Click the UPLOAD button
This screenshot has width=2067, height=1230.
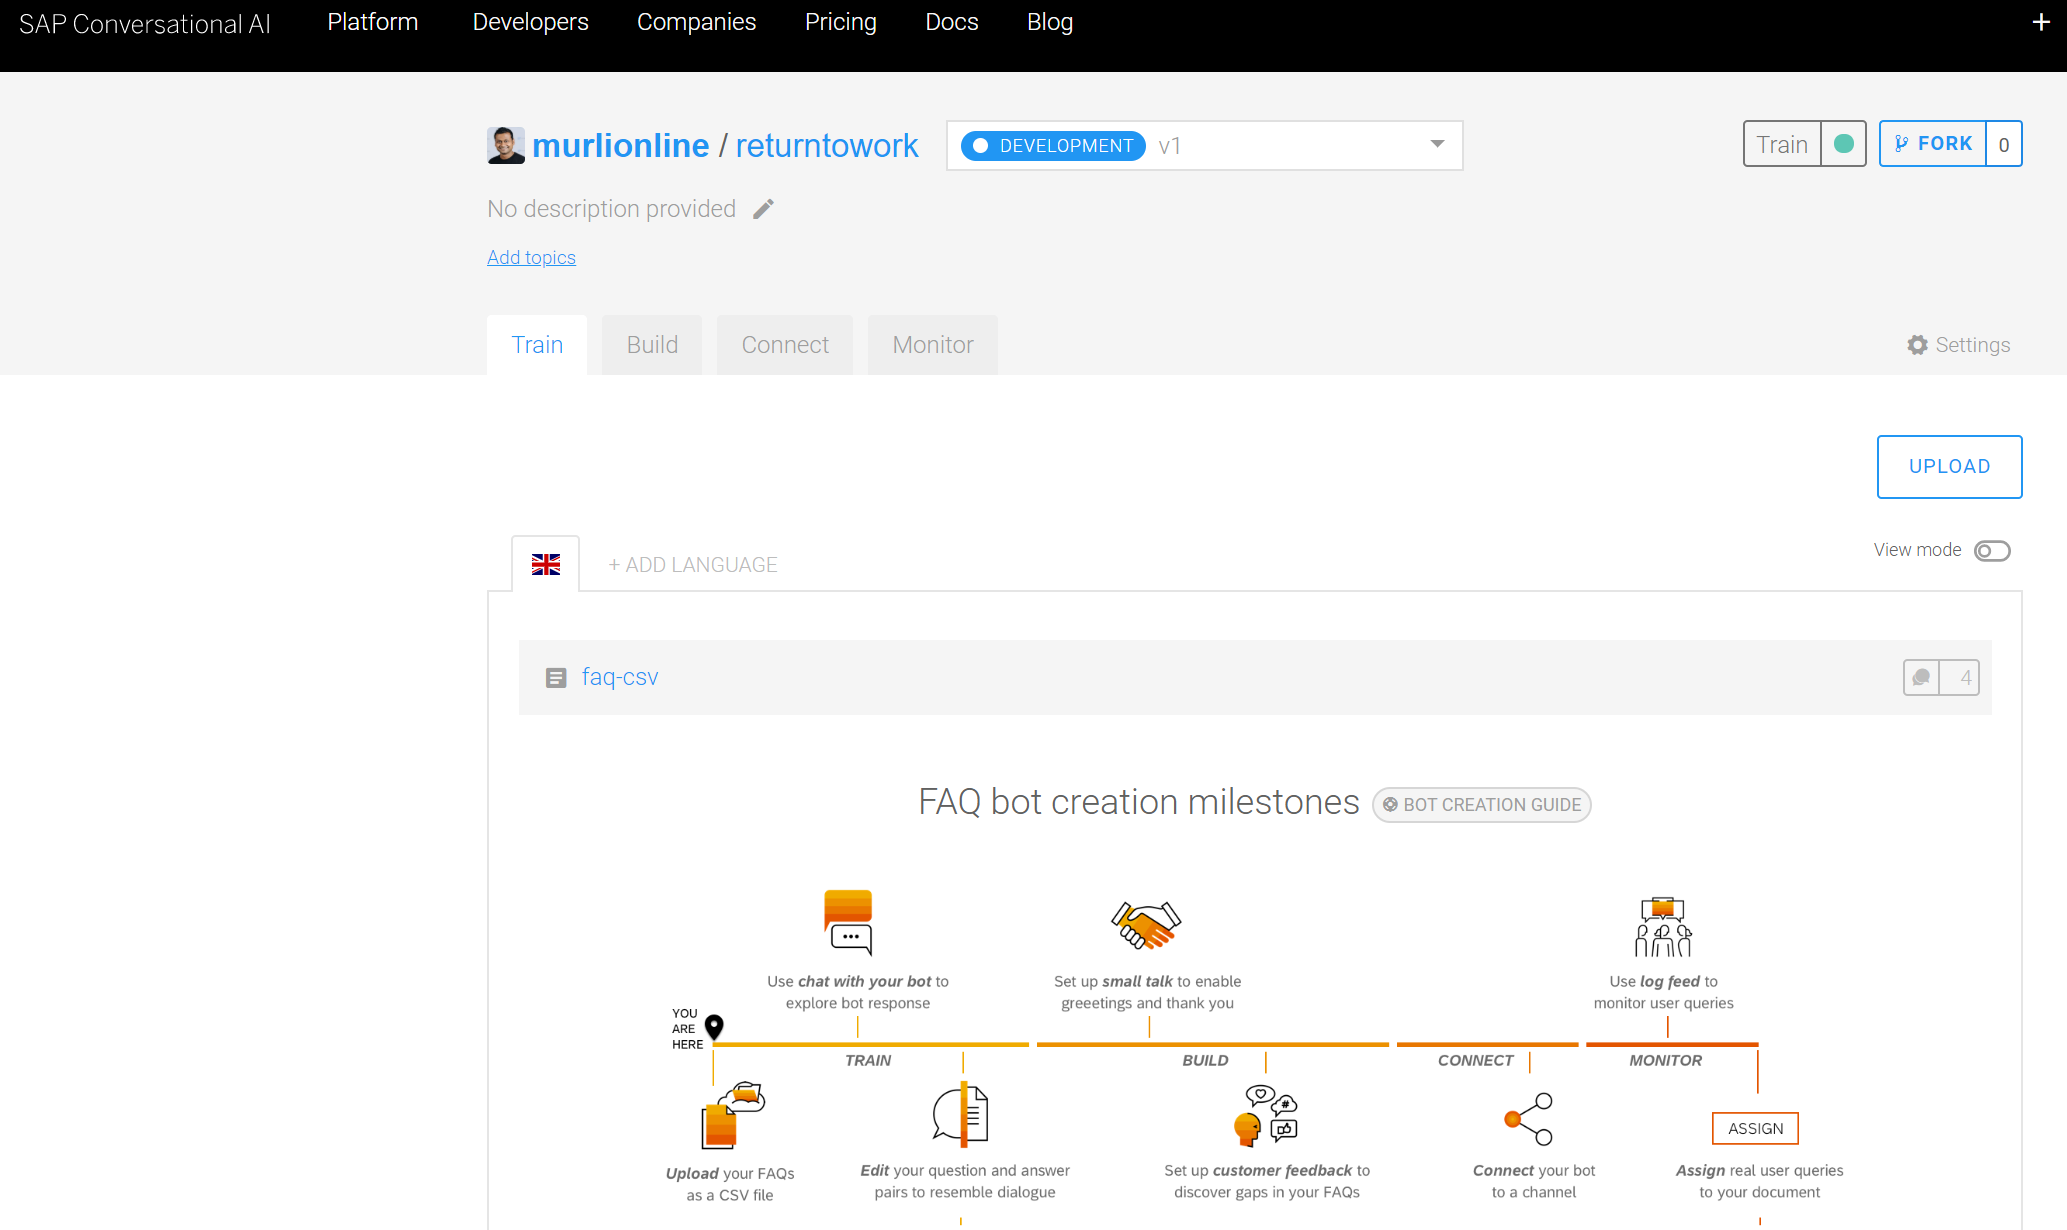pos(1949,467)
